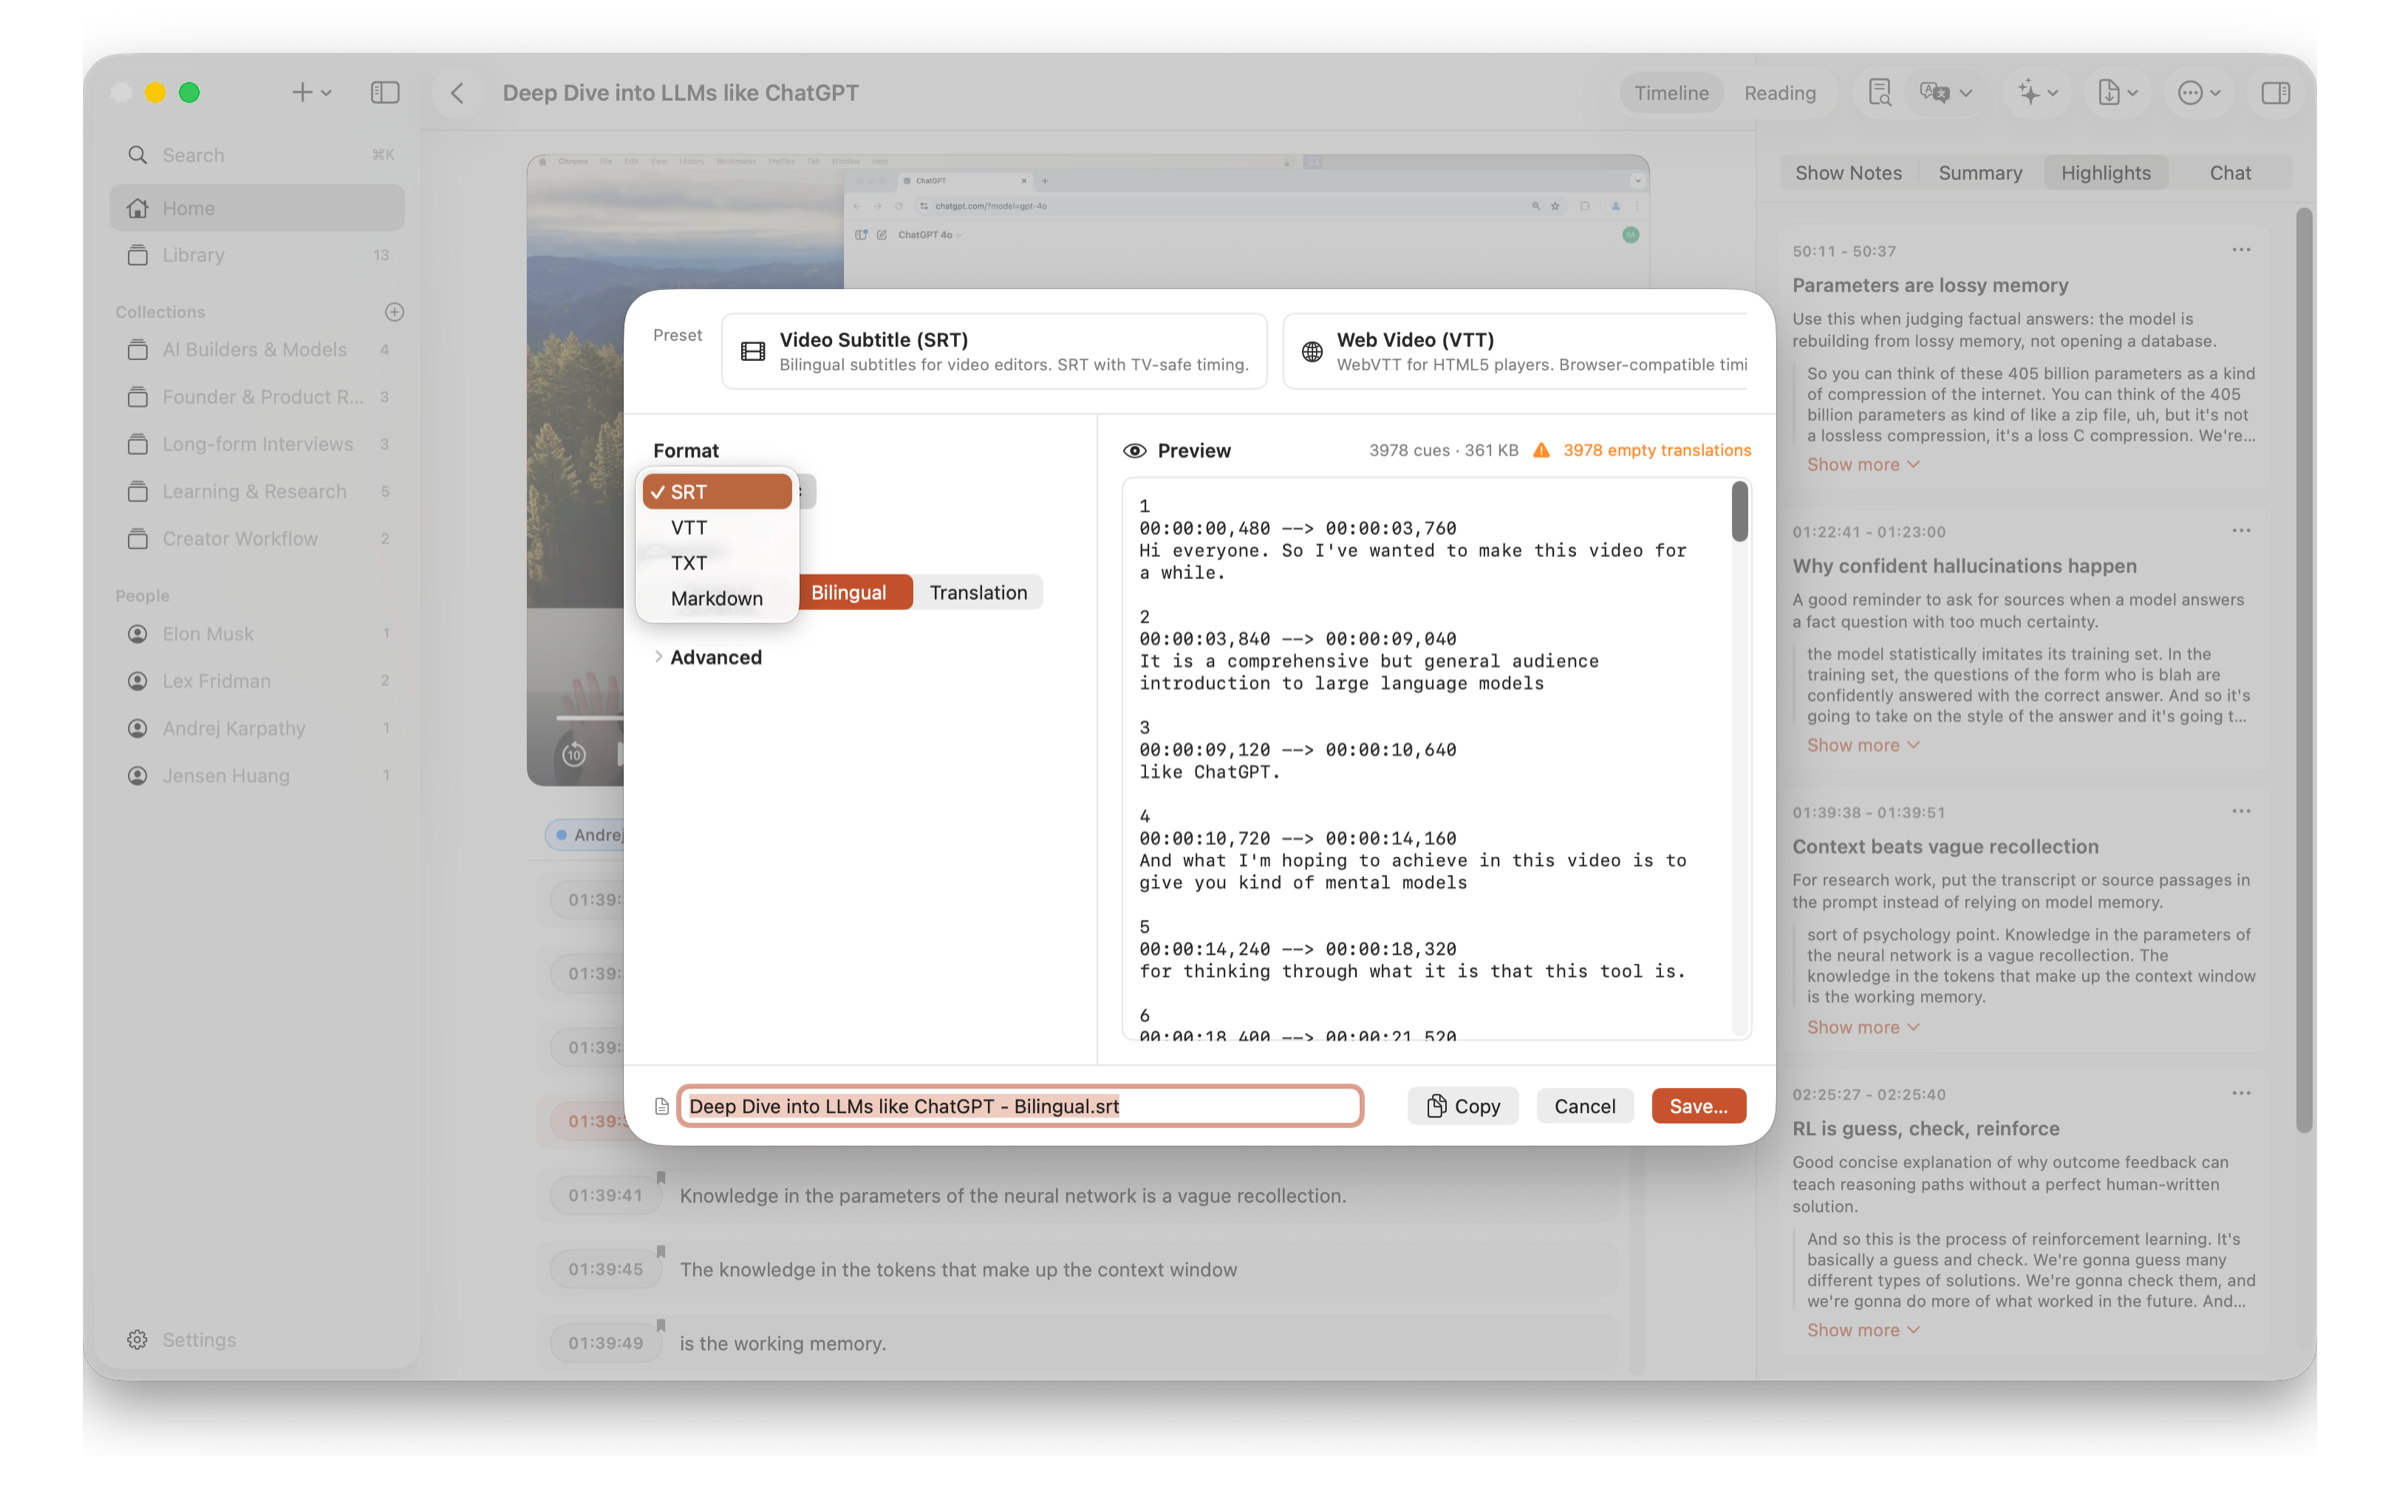Choose SRT in format dropdown
The height and width of the screenshot is (1488, 2400).
coord(717,492)
